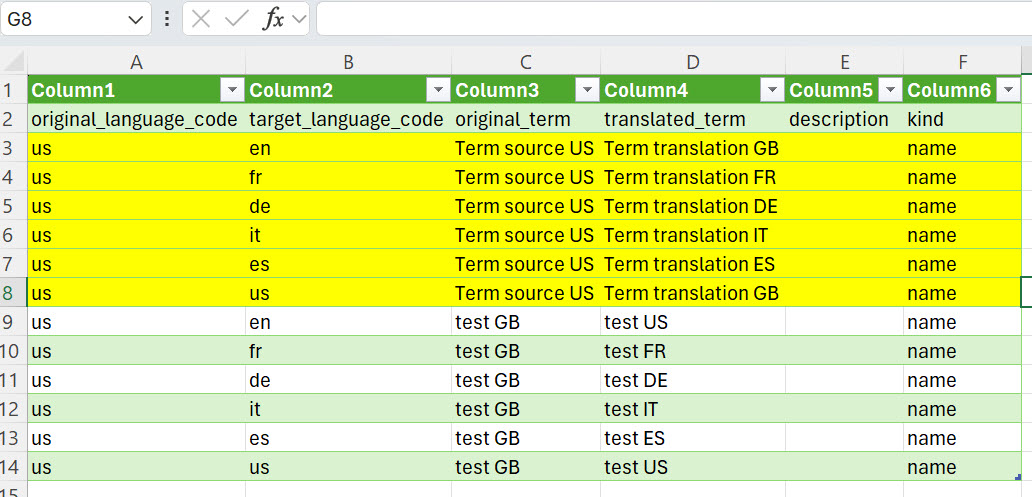Click into the formula bar input area
The width and height of the screenshot is (1032, 497).
(674, 19)
